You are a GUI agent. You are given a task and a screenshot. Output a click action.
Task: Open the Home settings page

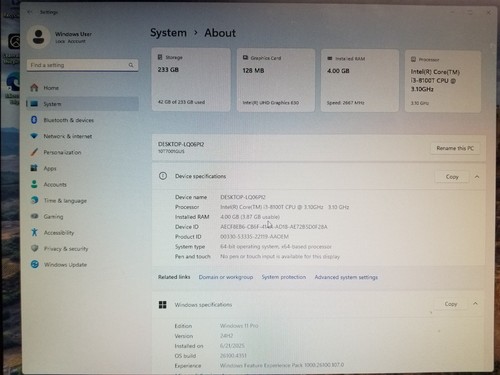coord(82,88)
